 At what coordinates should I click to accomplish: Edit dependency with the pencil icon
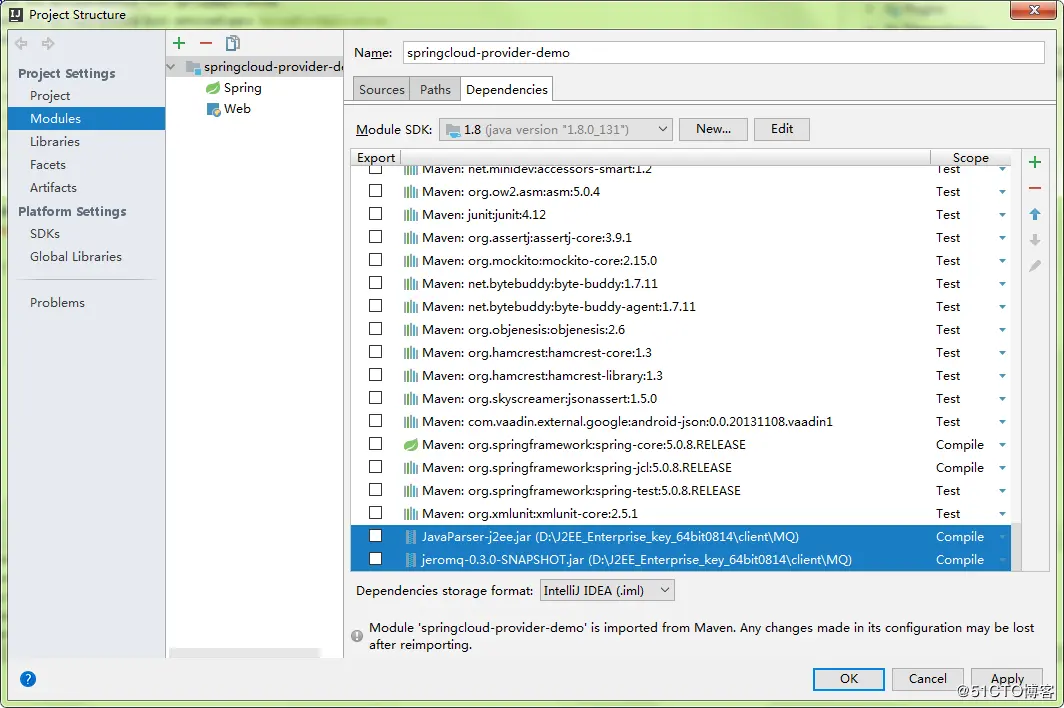[x=1034, y=265]
